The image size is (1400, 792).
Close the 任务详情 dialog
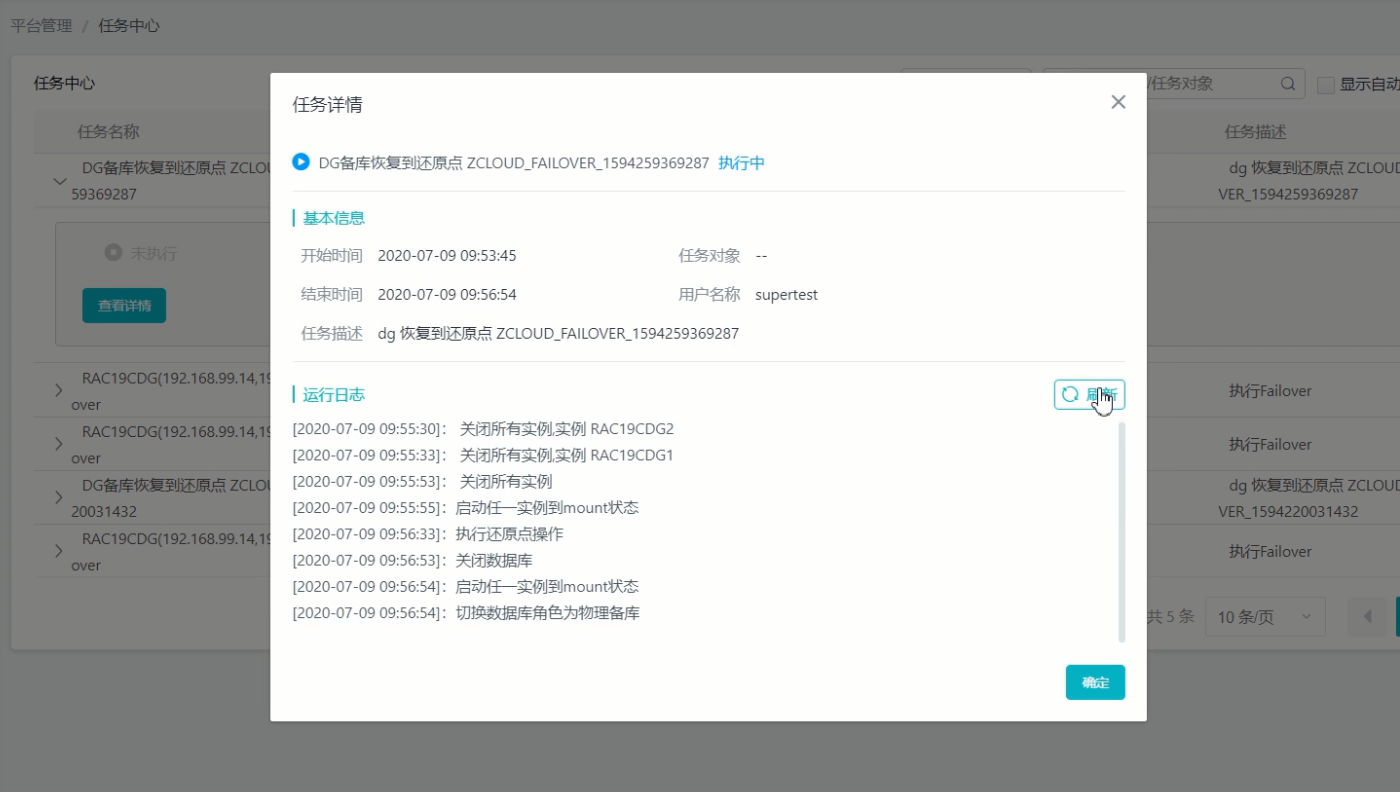(1117, 101)
